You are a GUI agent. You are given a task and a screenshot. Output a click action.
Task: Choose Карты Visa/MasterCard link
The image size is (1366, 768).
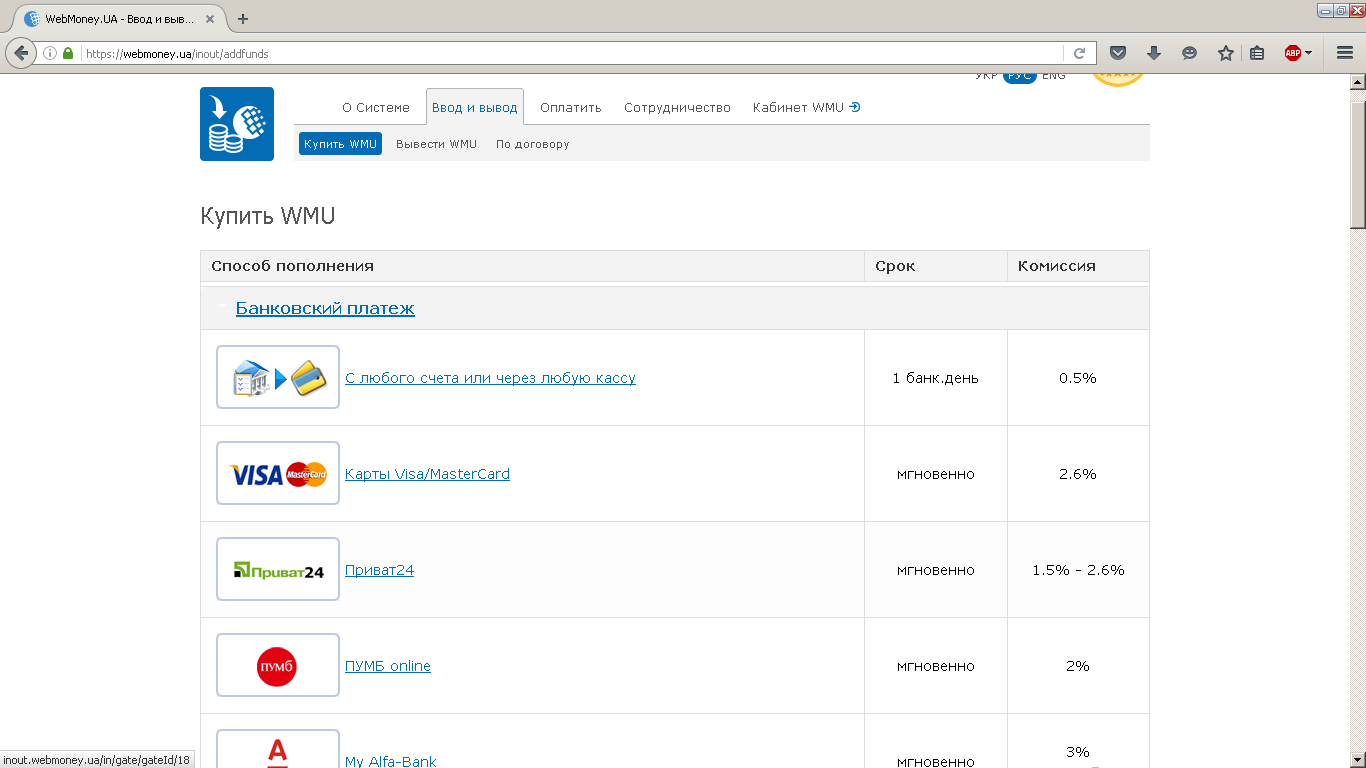click(427, 474)
